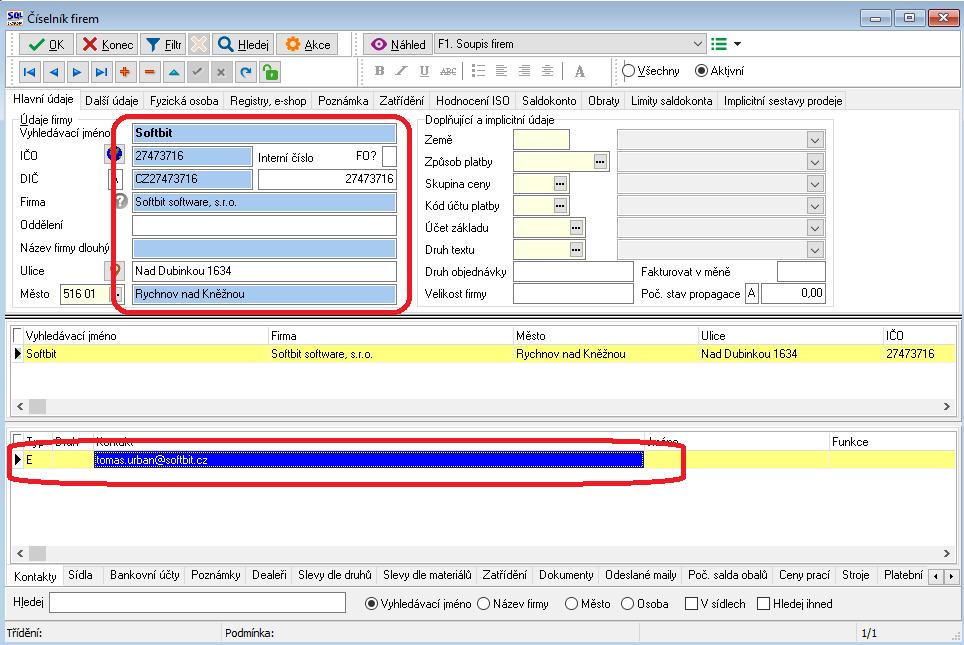Click the map pin icon next to Ulice
964x645 pixels.
[x=114, y=271]
